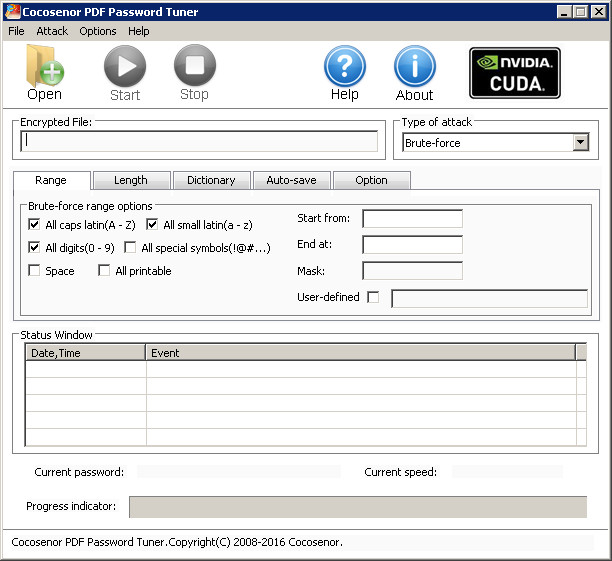Uncheck All caps latin(A - Z)

(34, 224)
